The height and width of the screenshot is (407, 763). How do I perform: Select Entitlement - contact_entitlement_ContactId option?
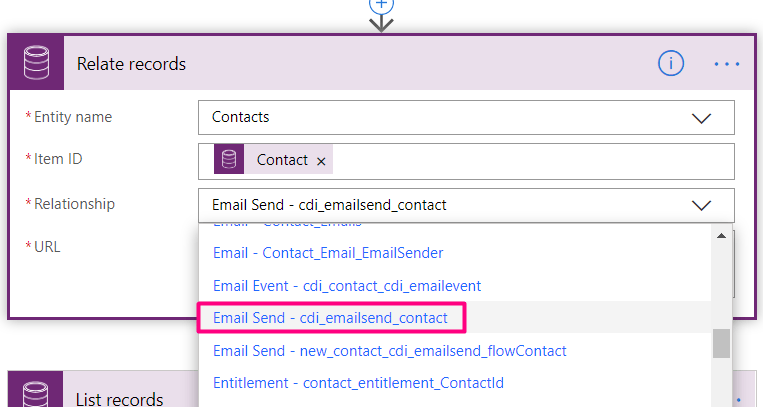point(358,383)
